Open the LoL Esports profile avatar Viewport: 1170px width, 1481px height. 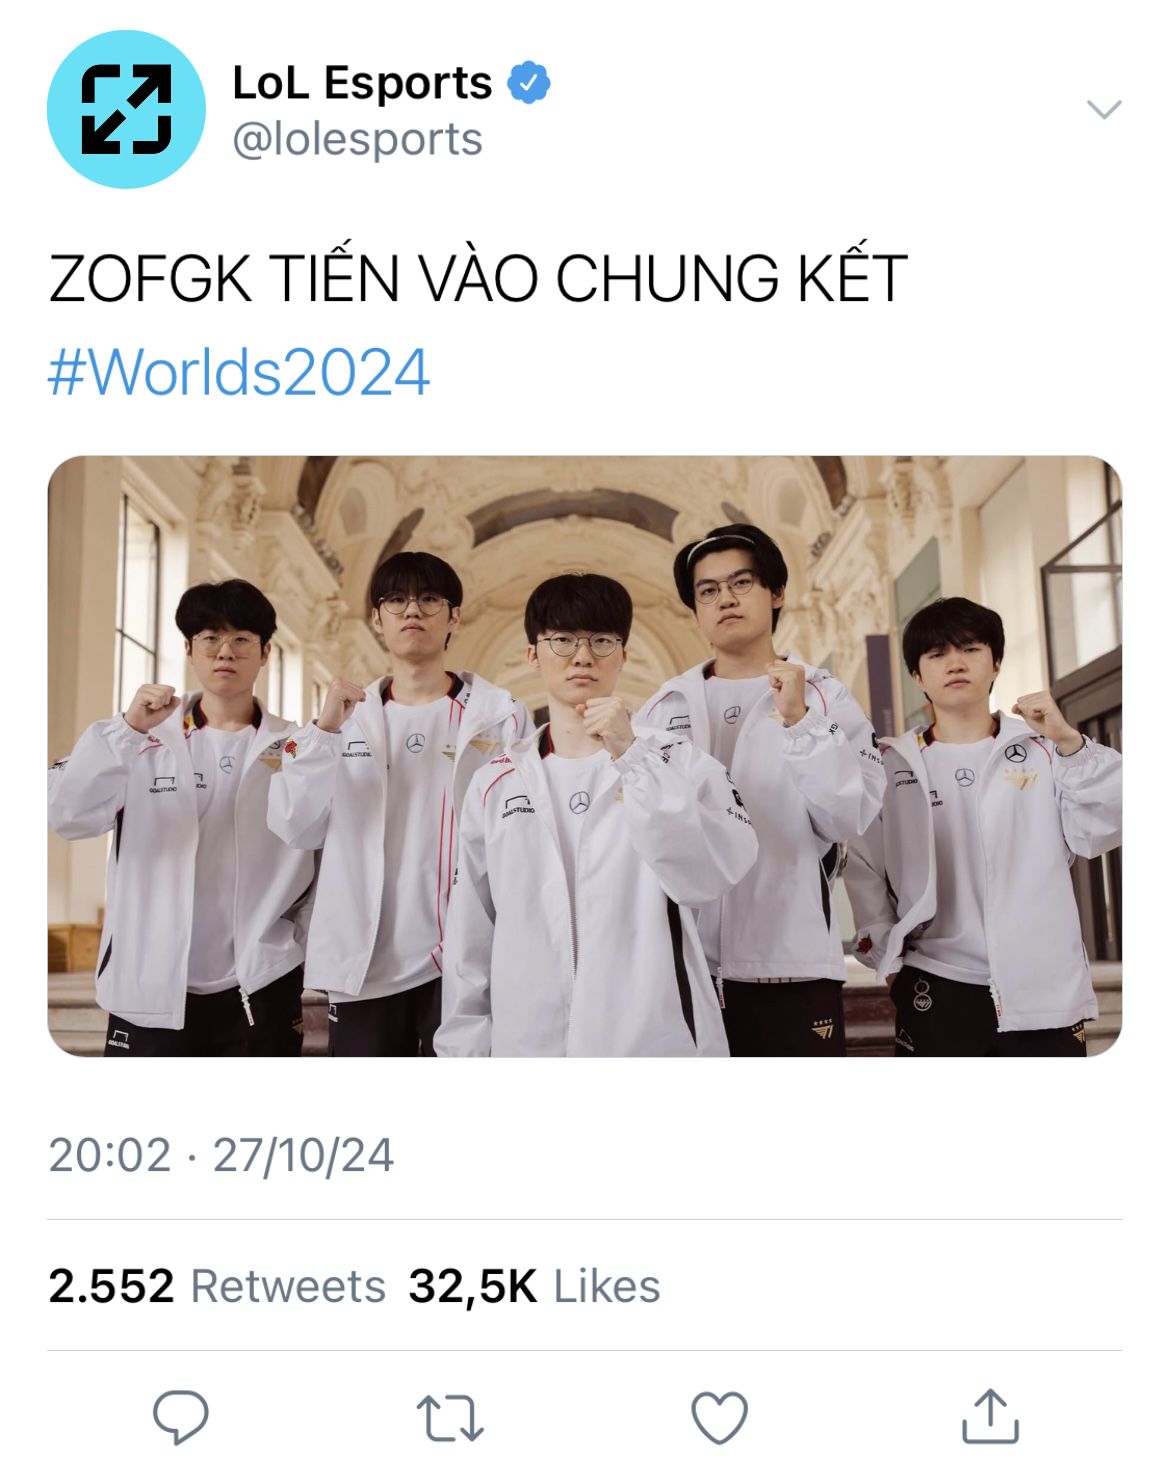[x=126, y=109]
